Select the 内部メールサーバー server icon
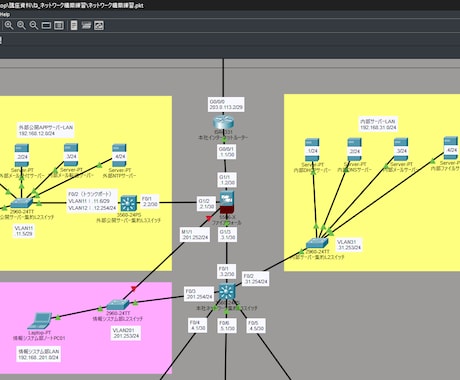This screenshot has width=460, height=380. [401, 150]
